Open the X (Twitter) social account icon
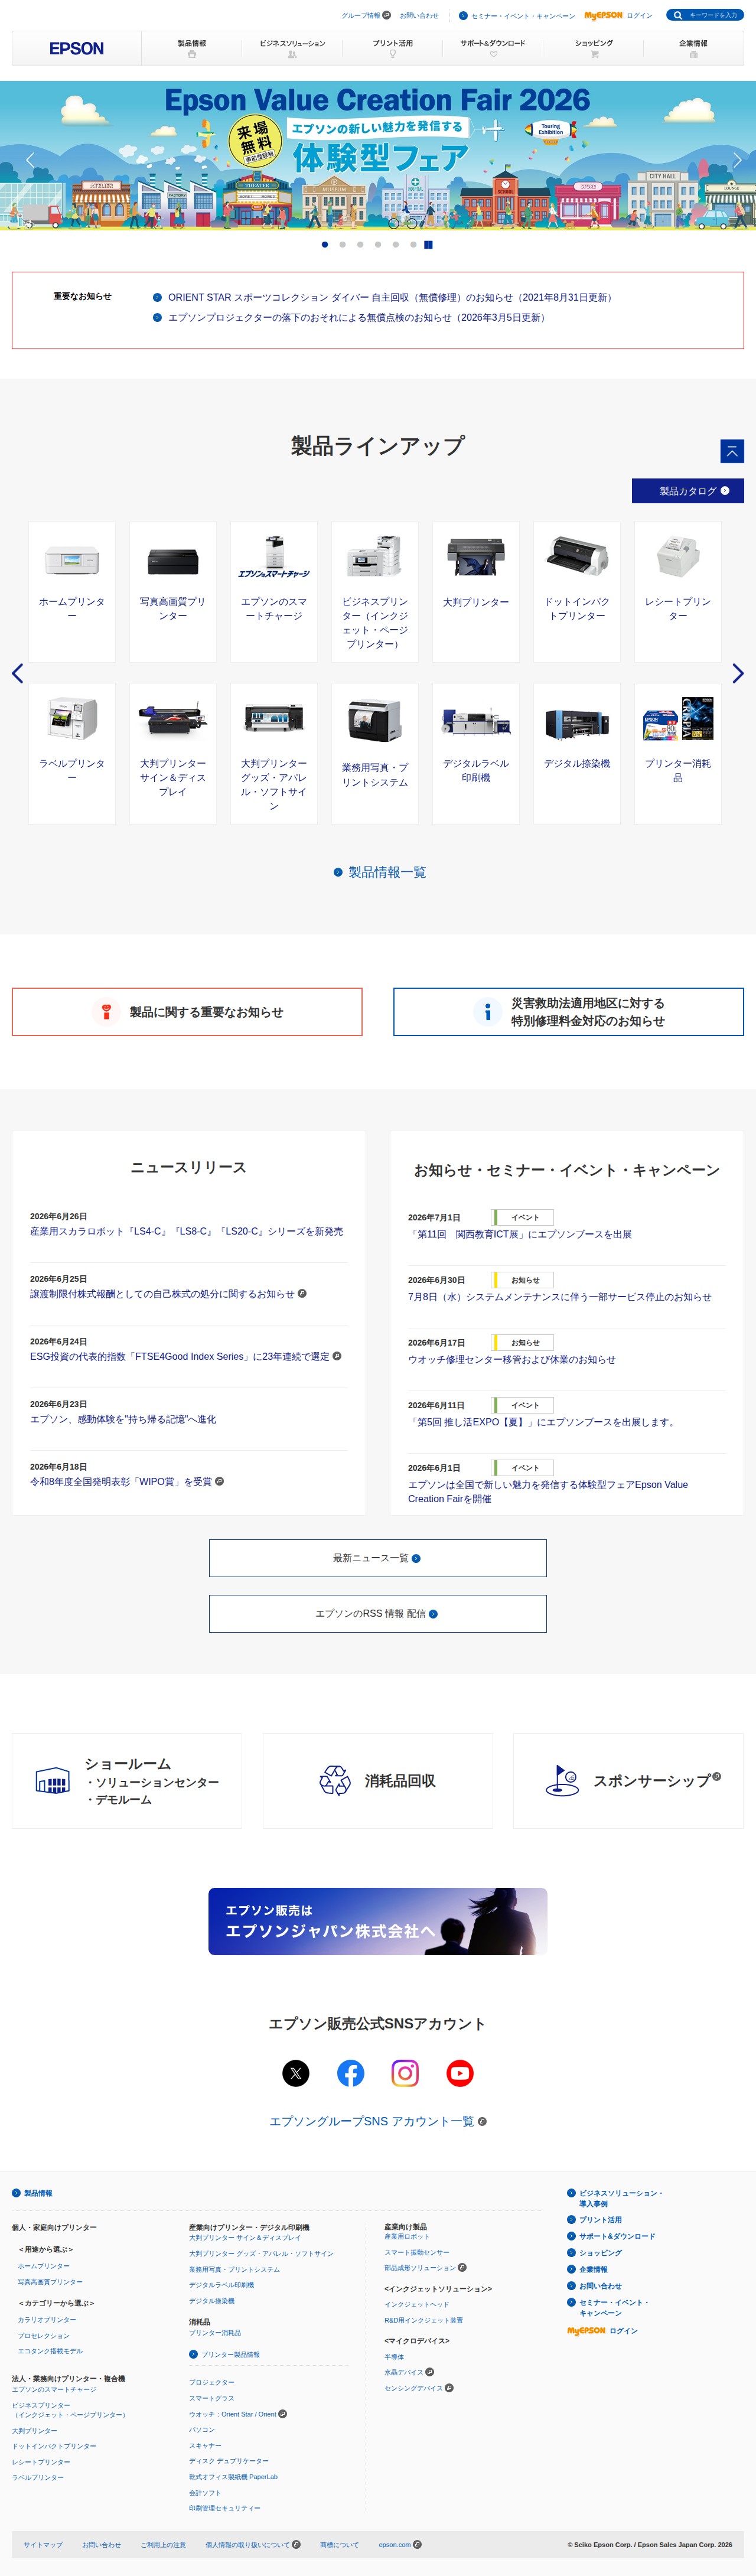 coord(295,2073)
